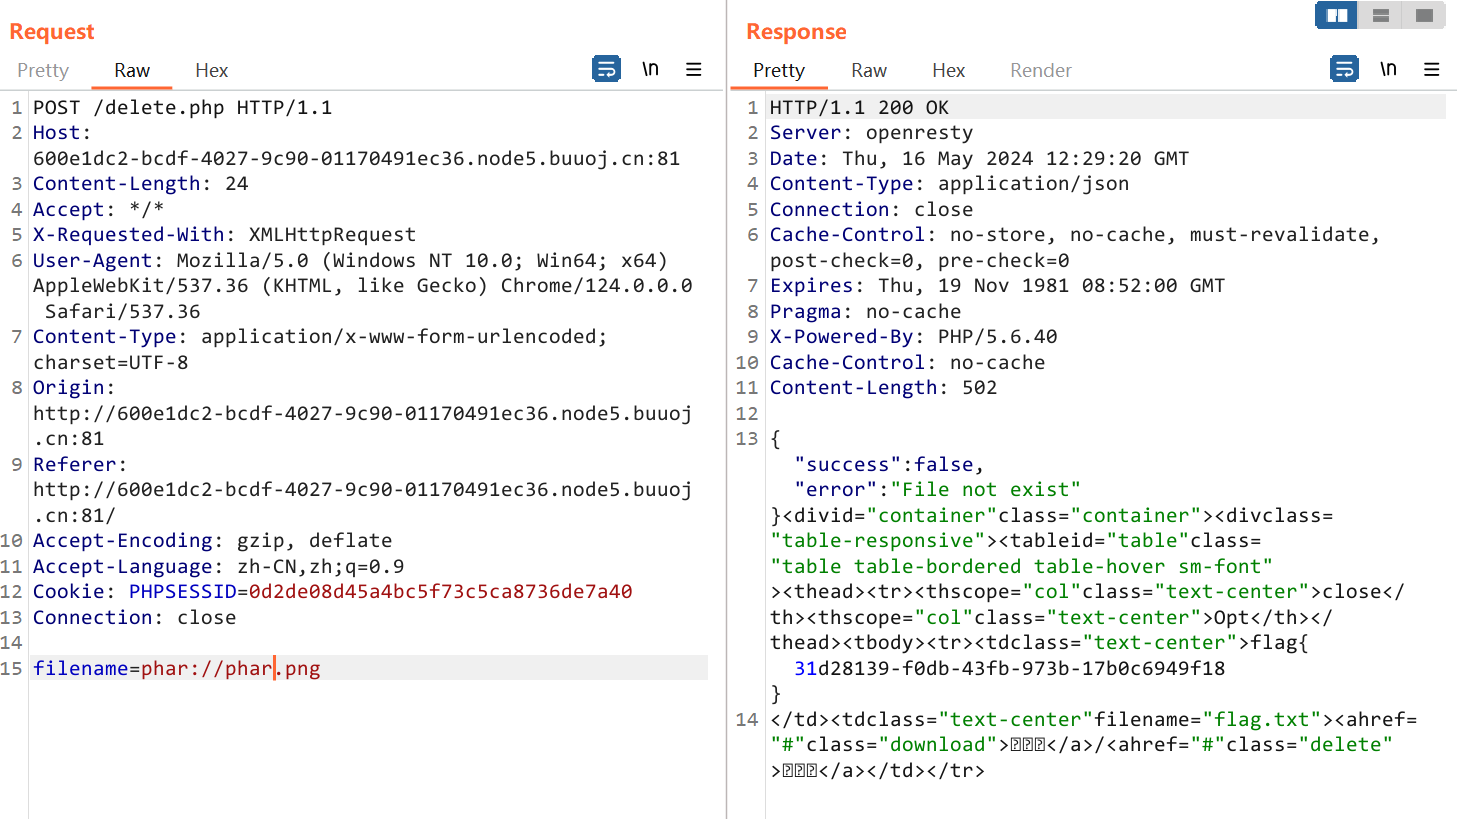Click the Content-Type: application/json response header
Viewport: 1457px width, 819px height.
coord(950,183)
